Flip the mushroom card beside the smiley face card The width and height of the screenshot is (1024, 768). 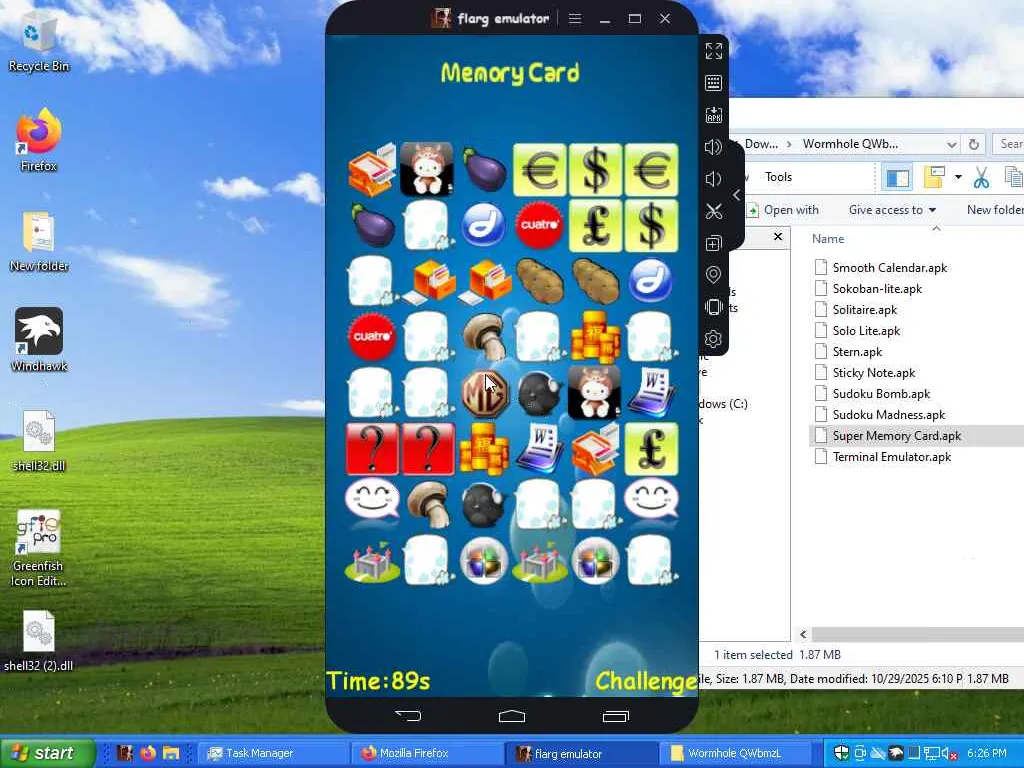coord(428,505)
